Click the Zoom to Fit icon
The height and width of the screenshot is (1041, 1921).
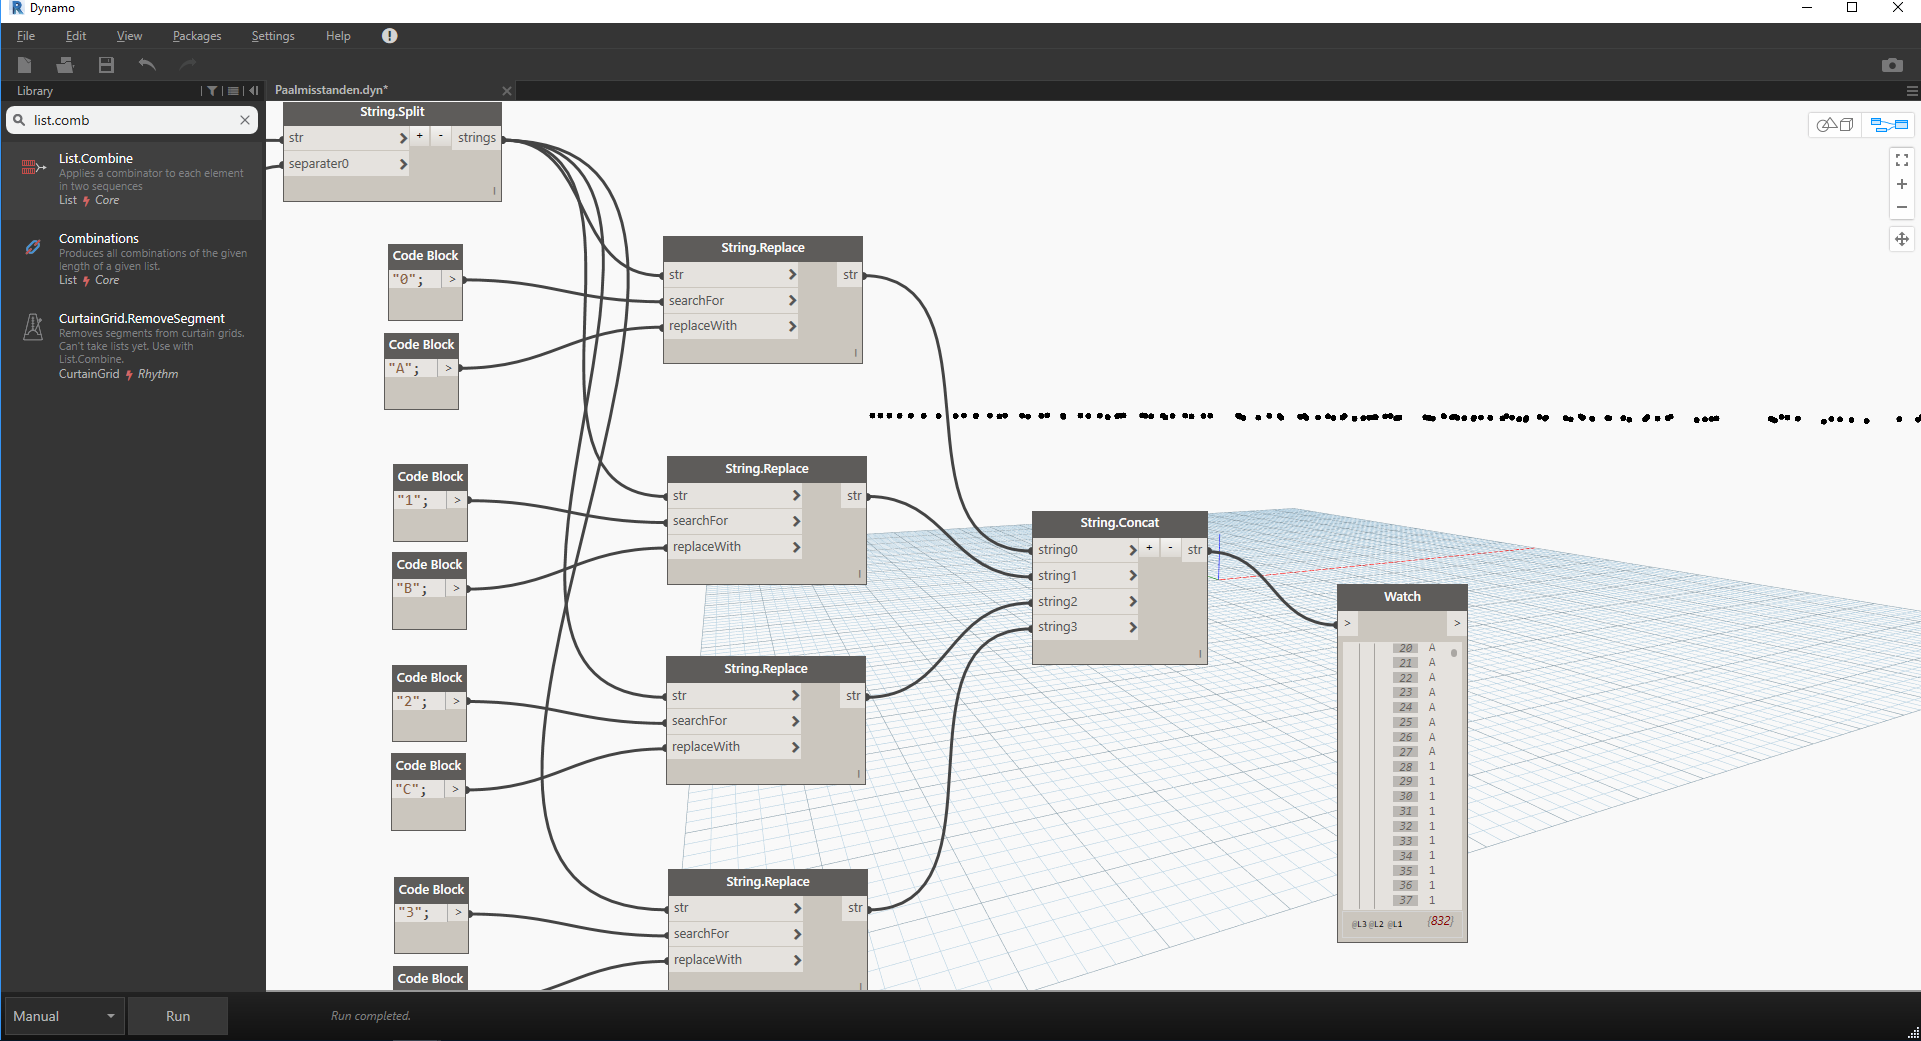[1902, 160]
